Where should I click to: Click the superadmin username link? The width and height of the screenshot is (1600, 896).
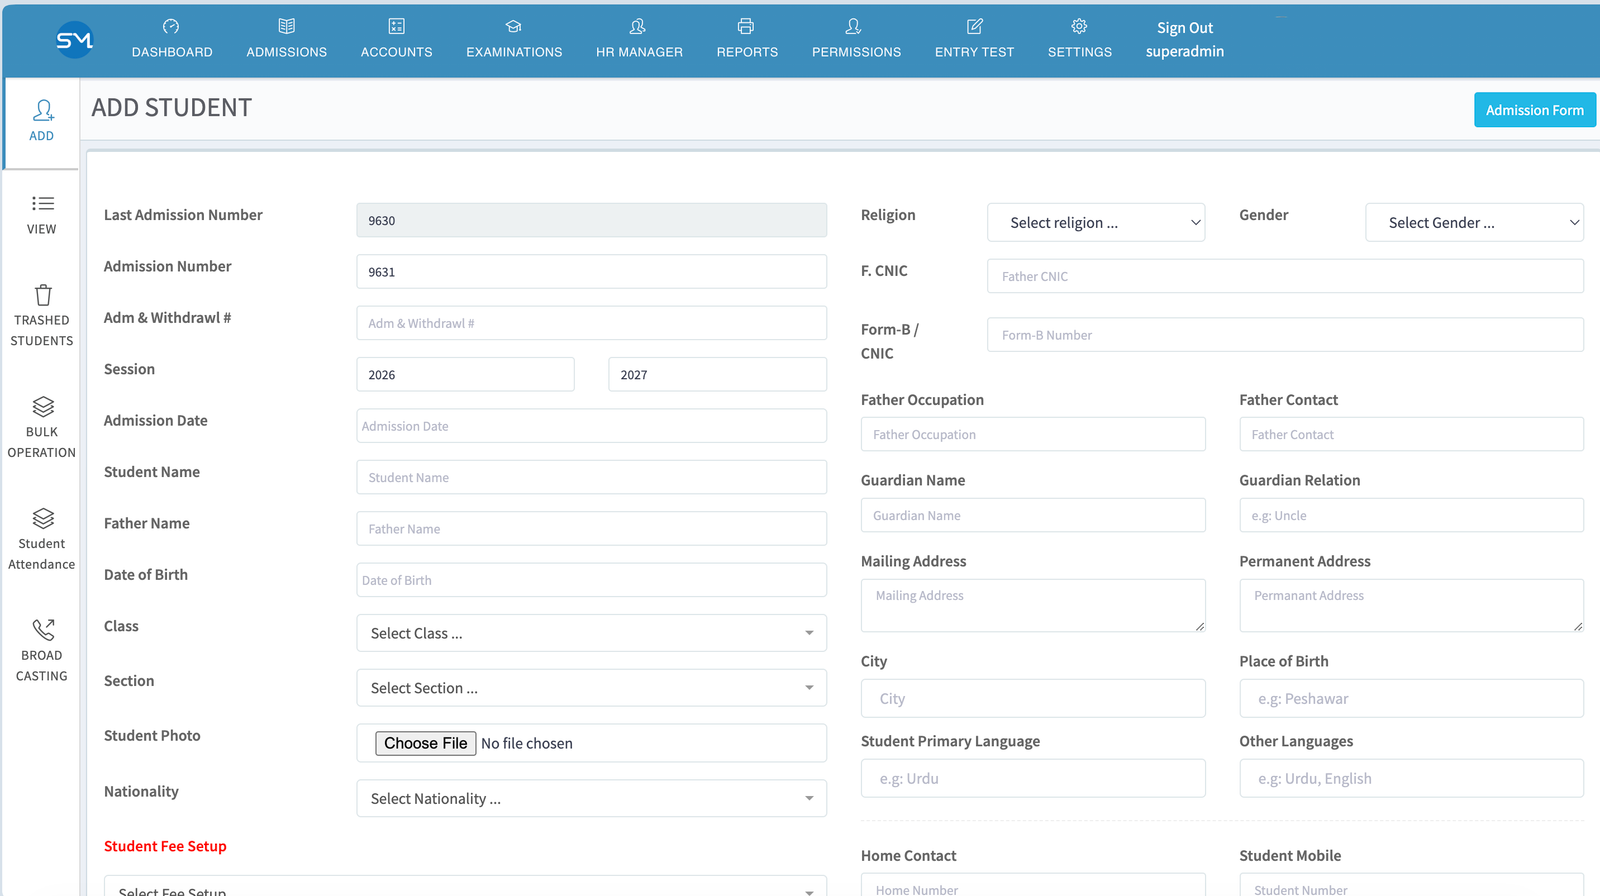pyautogui.click(x=1185, y=51)
